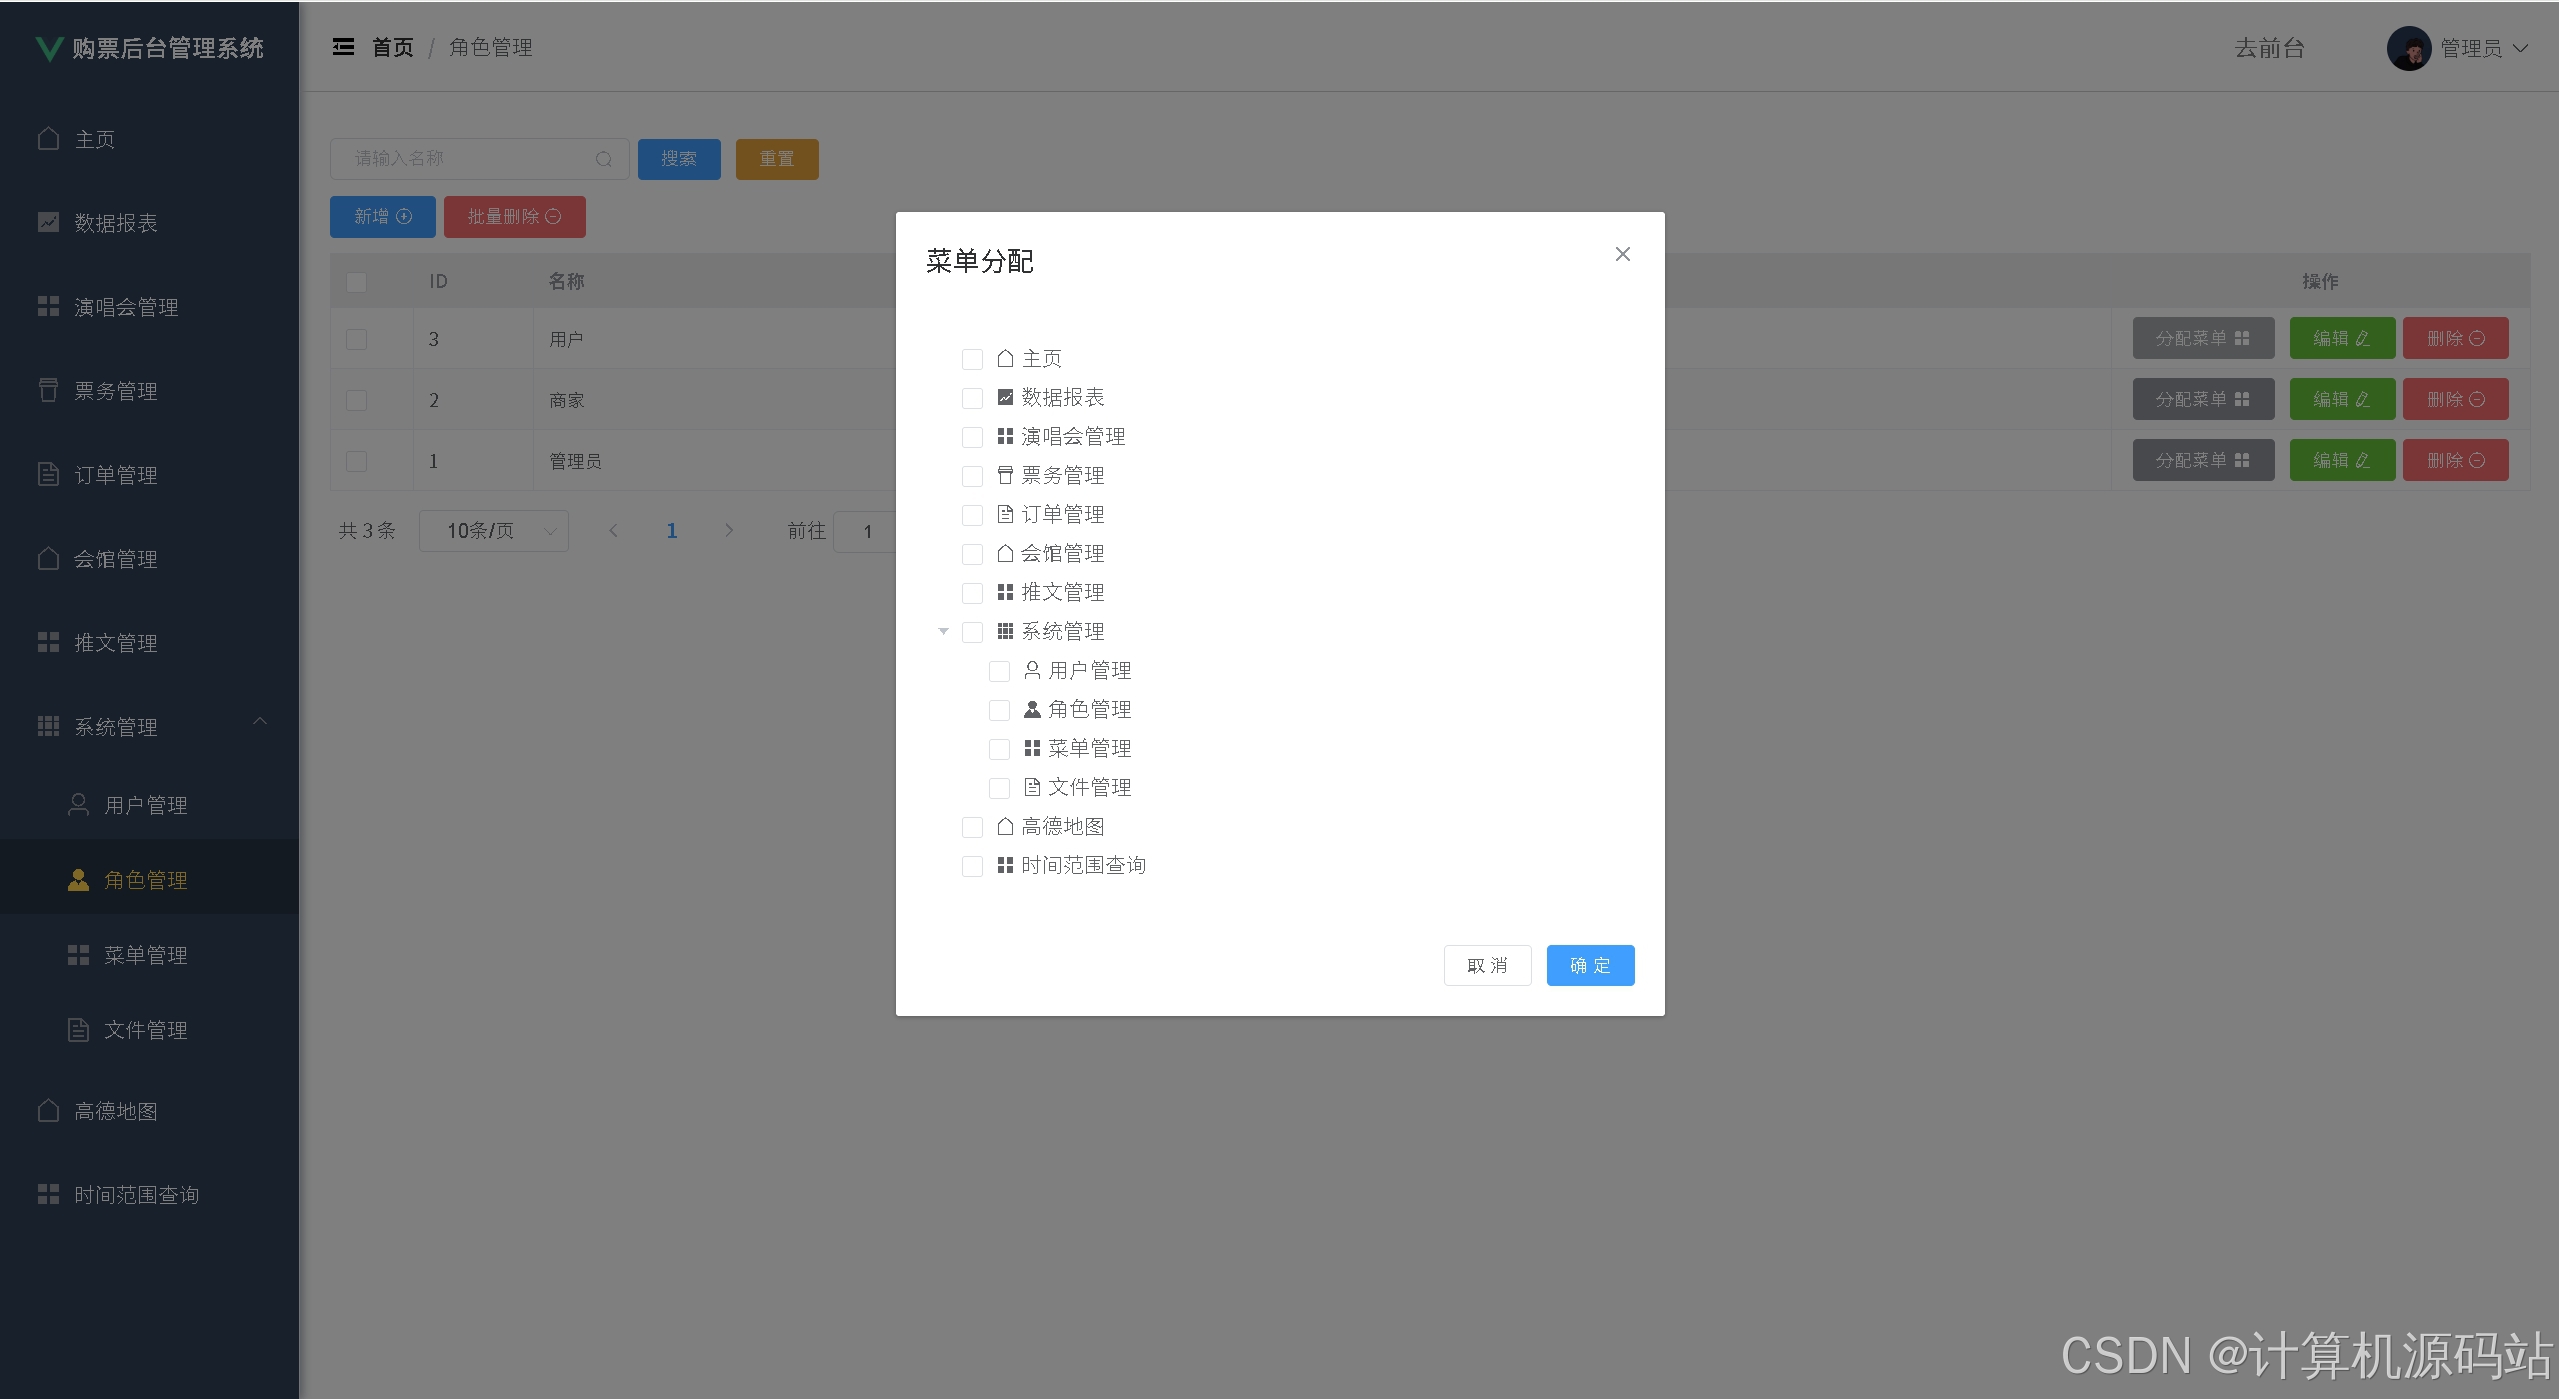Open the 10条/页 page size dropdown
Image resolution: width=2559 pixels, height=1399 pixels.
494,531
